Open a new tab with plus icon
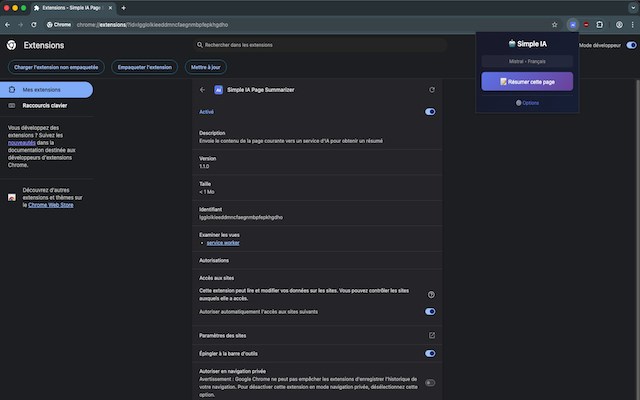640x400 pixels. 123,8
